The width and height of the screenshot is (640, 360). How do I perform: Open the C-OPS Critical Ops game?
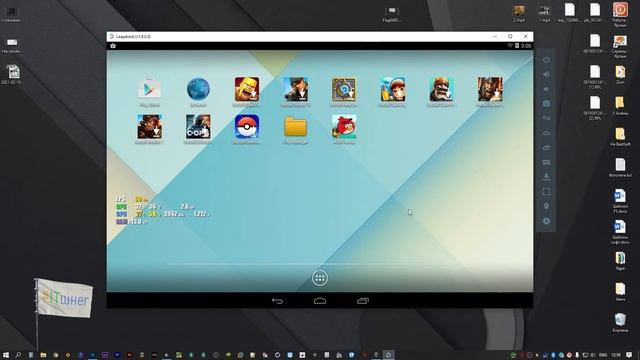[x=198, y=127]
